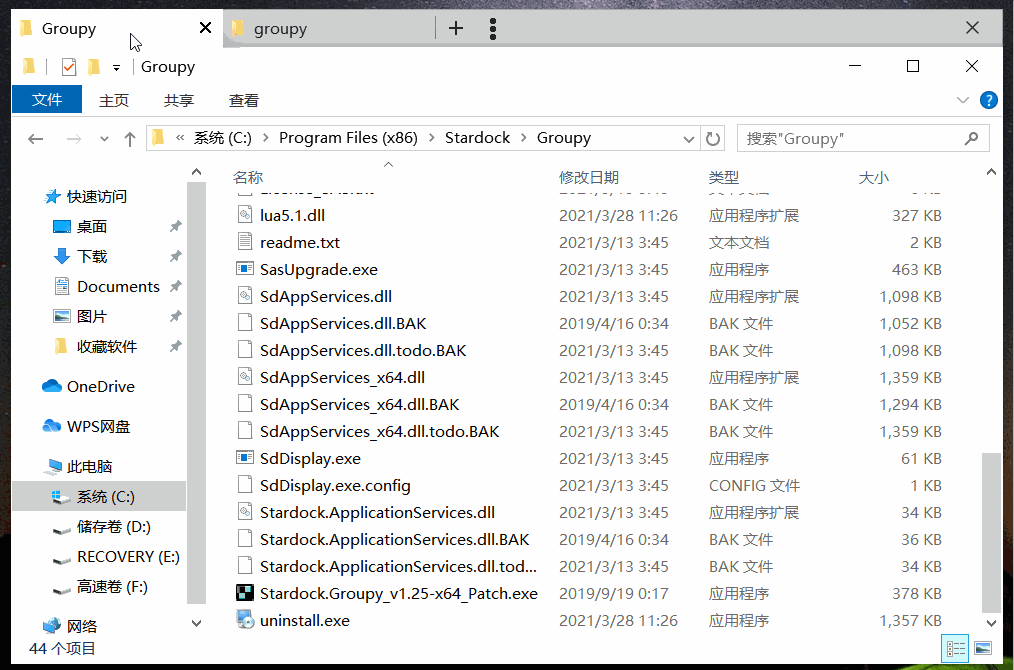The image size is (1014, 670).
Task: Select the uninstall.exe installer icon
Action: 244,620
